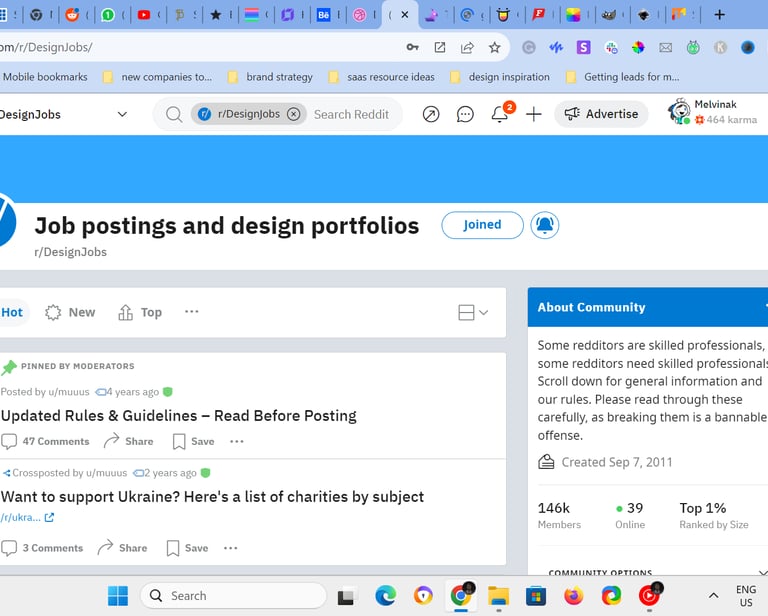Screen dimensions: 768x616
Task: Open Task View on the taskbar
Action: coord(346,596)
